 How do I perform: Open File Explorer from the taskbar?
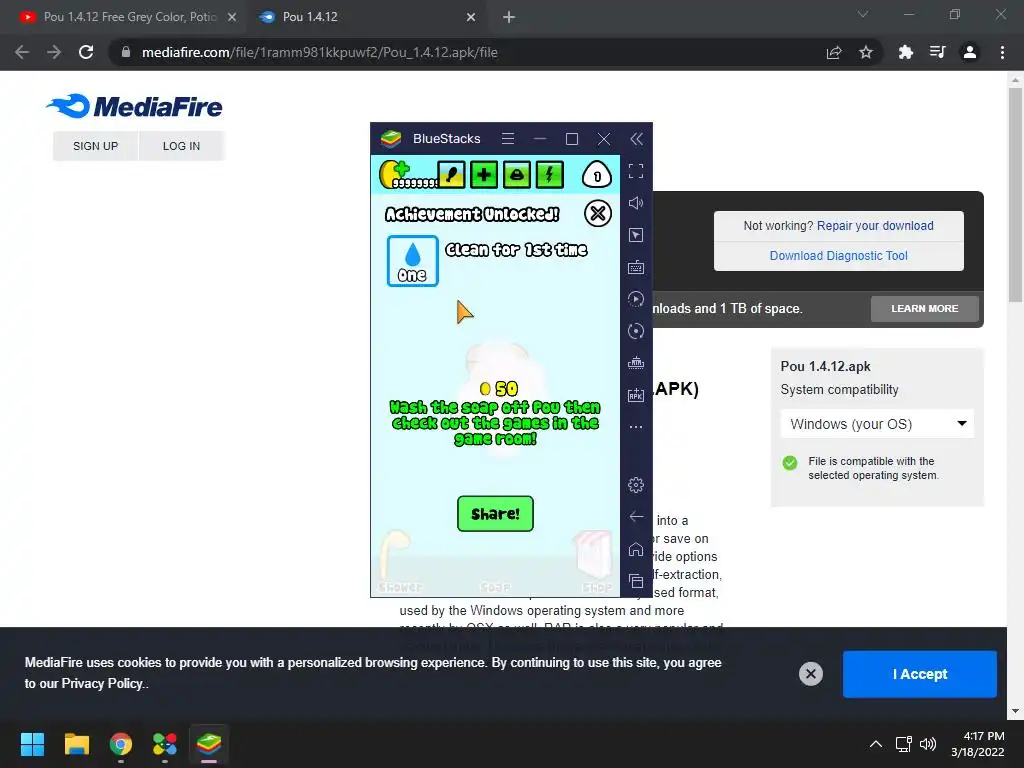(76, 744)
